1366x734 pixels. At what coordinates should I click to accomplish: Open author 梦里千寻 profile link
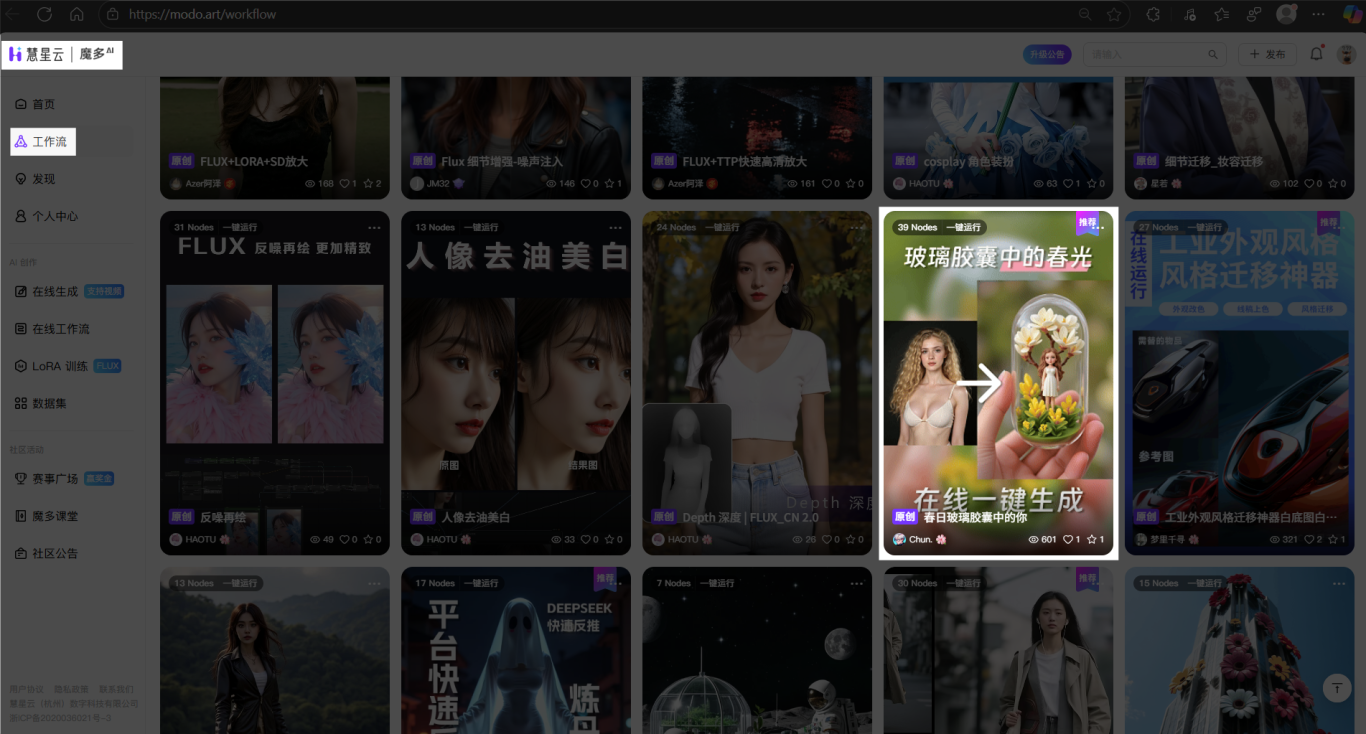(1168, 539)
